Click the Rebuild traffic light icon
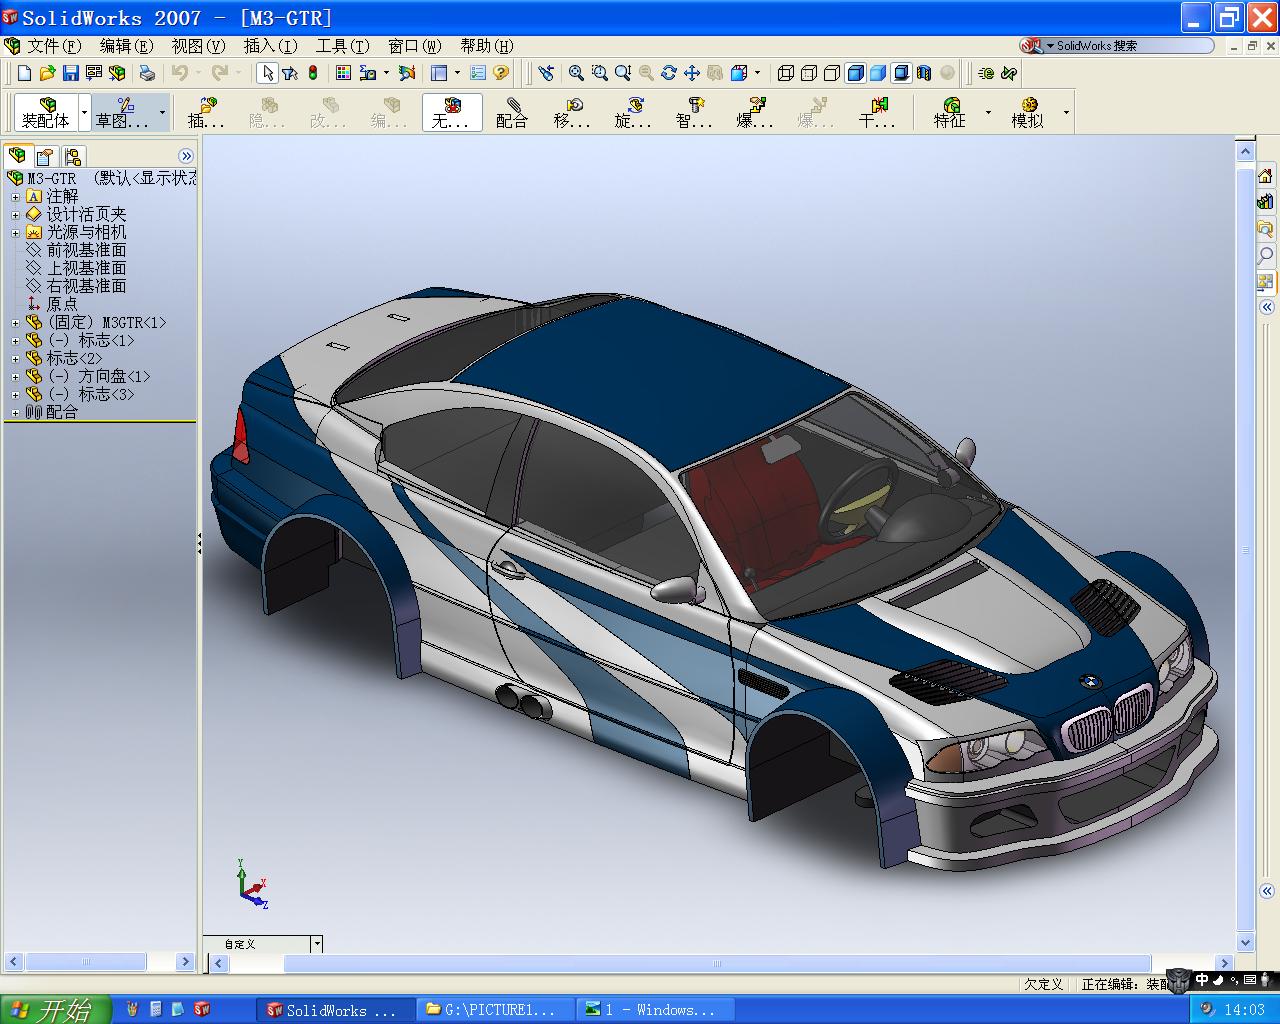Viewport: 1280px width, 1024px height. (x=313, y=73)
